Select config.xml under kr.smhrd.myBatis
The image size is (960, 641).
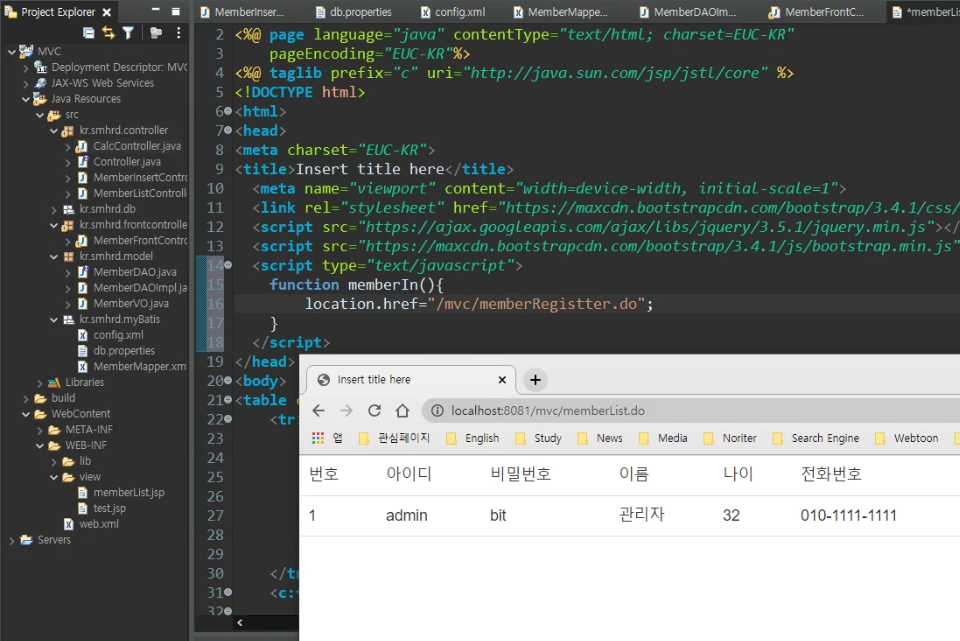tap(118, 335)
